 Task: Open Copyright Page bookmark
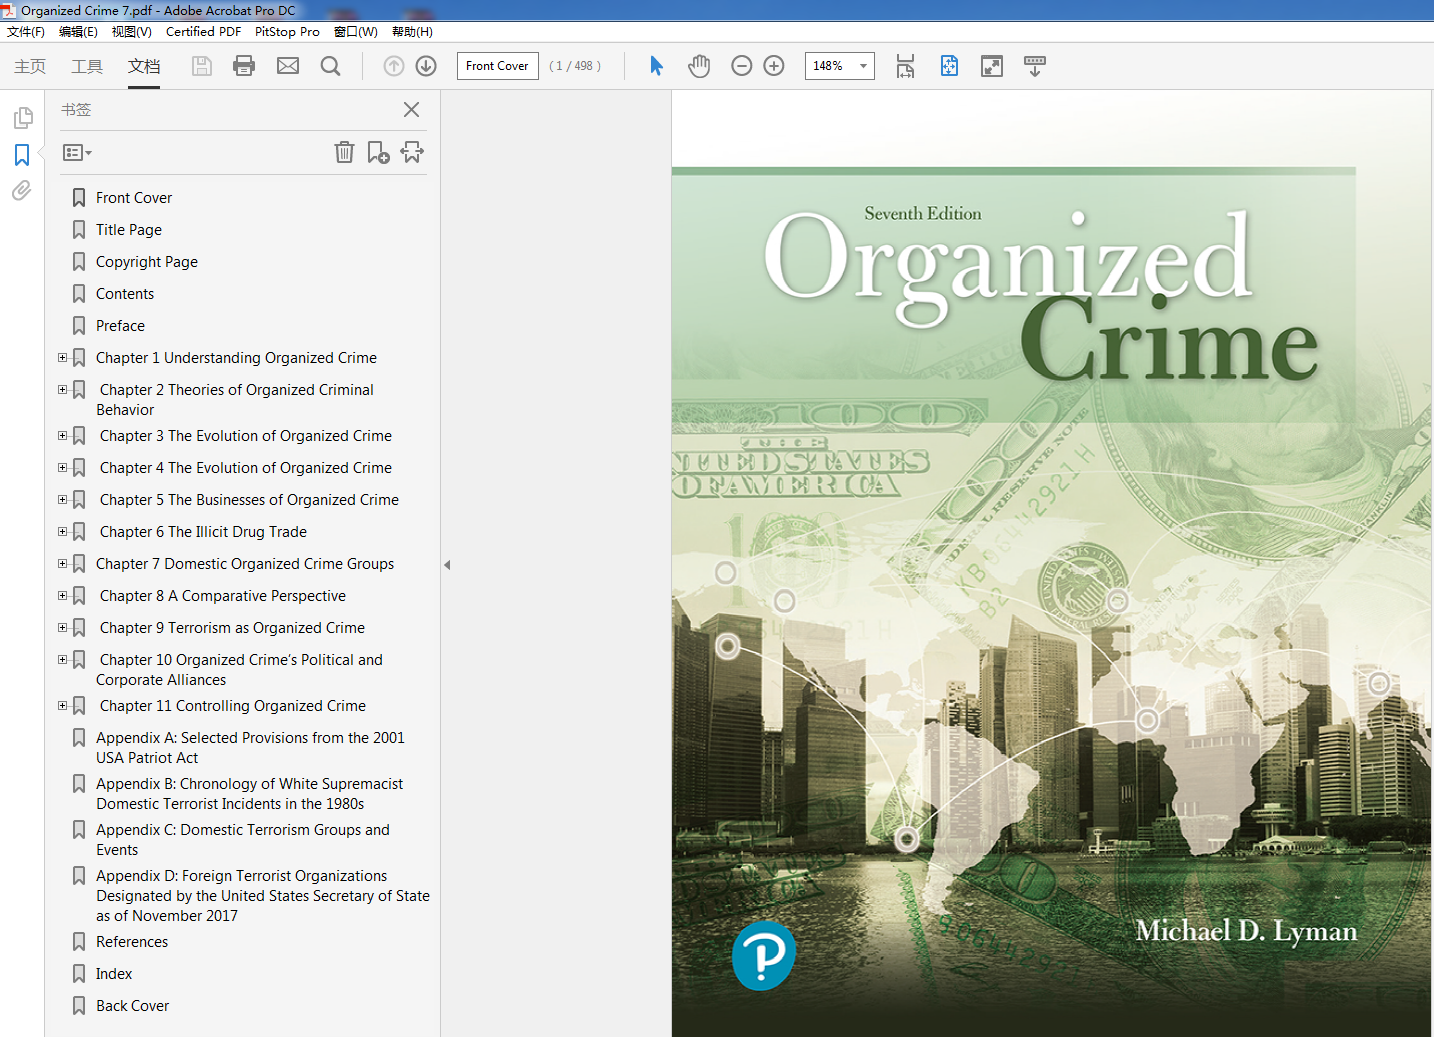(147, 262)
